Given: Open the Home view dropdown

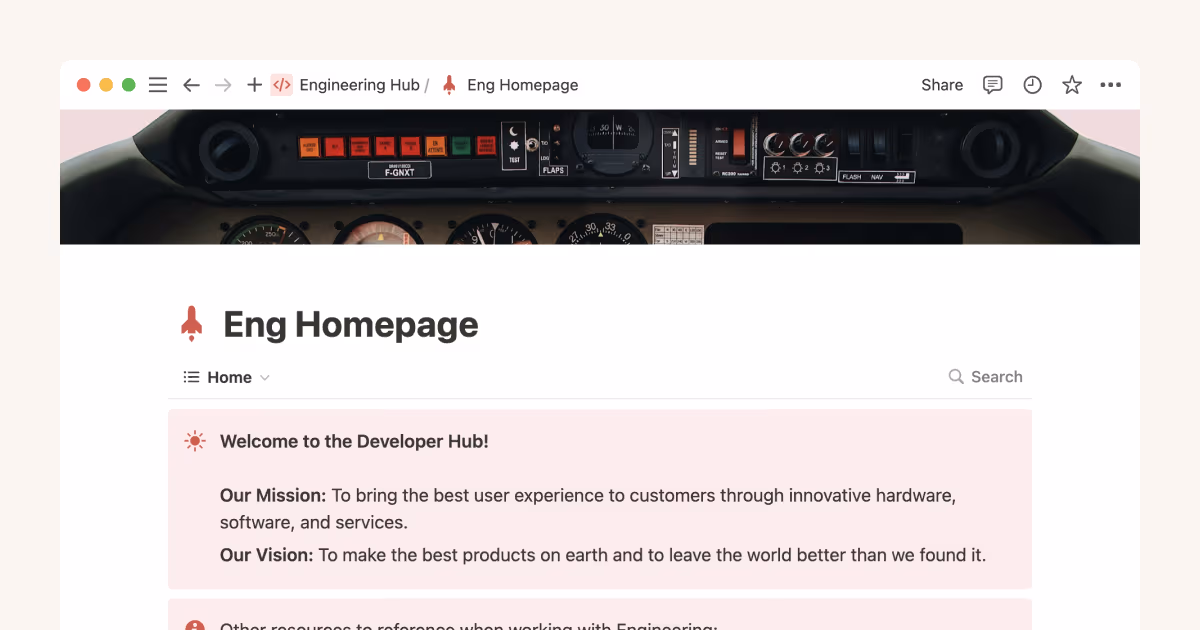Looking at the screenshot, I should coord(264,377).
